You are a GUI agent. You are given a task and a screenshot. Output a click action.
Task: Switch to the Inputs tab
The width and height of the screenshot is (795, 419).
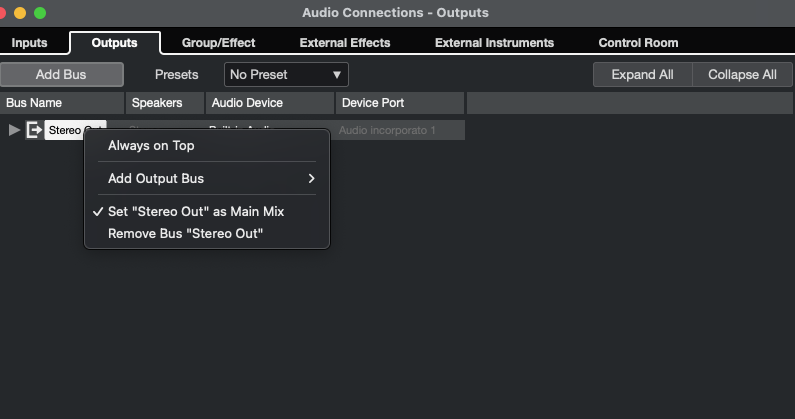click(x=29, y=43)
